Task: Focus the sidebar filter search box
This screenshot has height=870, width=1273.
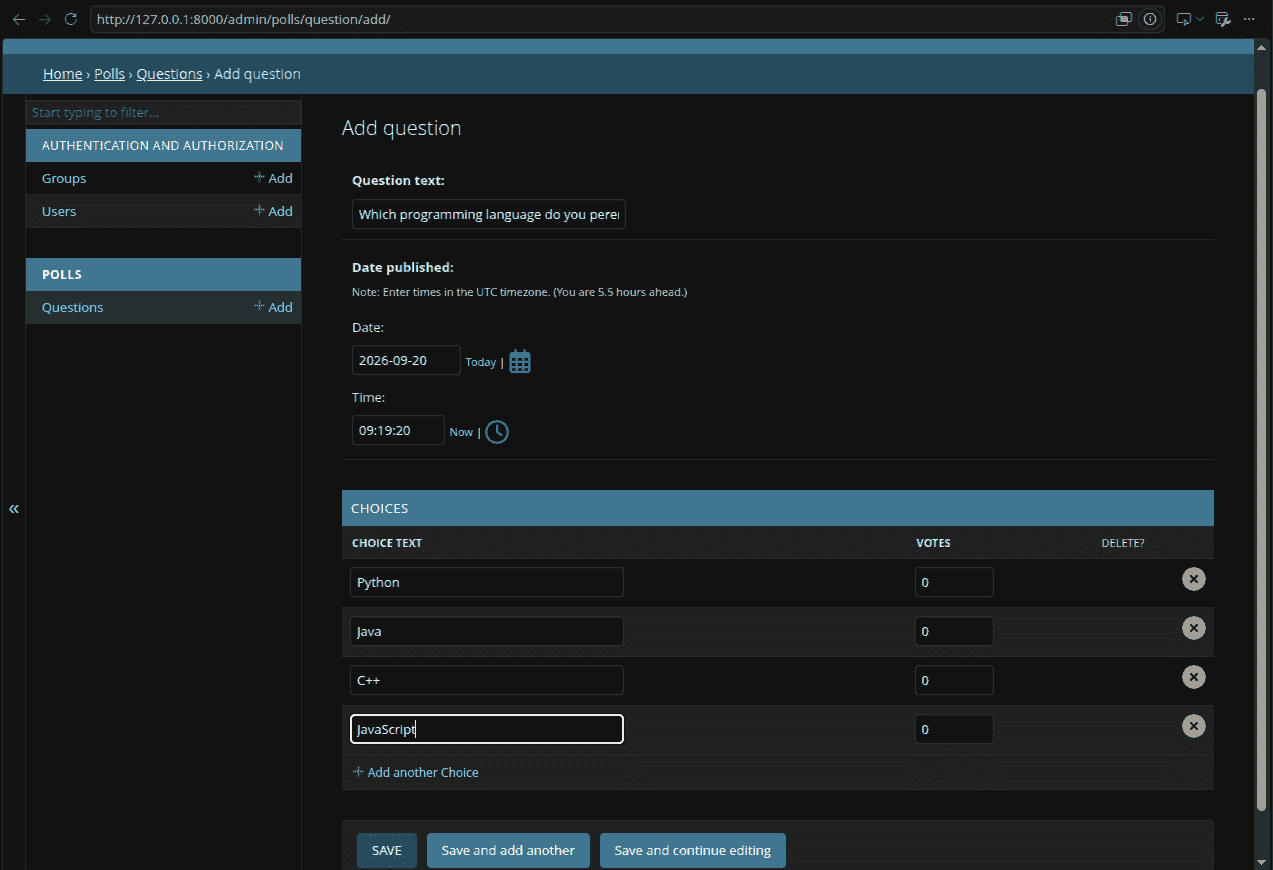Action: pyautogui.click(x=163, y=113)
